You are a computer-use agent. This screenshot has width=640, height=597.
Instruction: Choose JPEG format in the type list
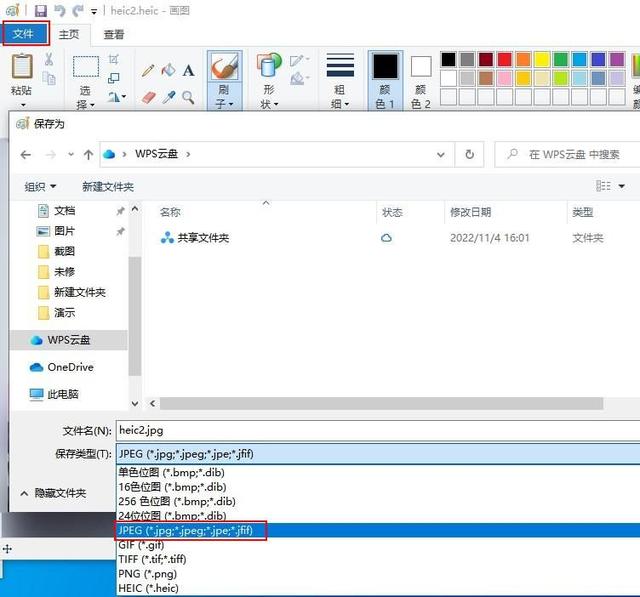pos(378,530)
